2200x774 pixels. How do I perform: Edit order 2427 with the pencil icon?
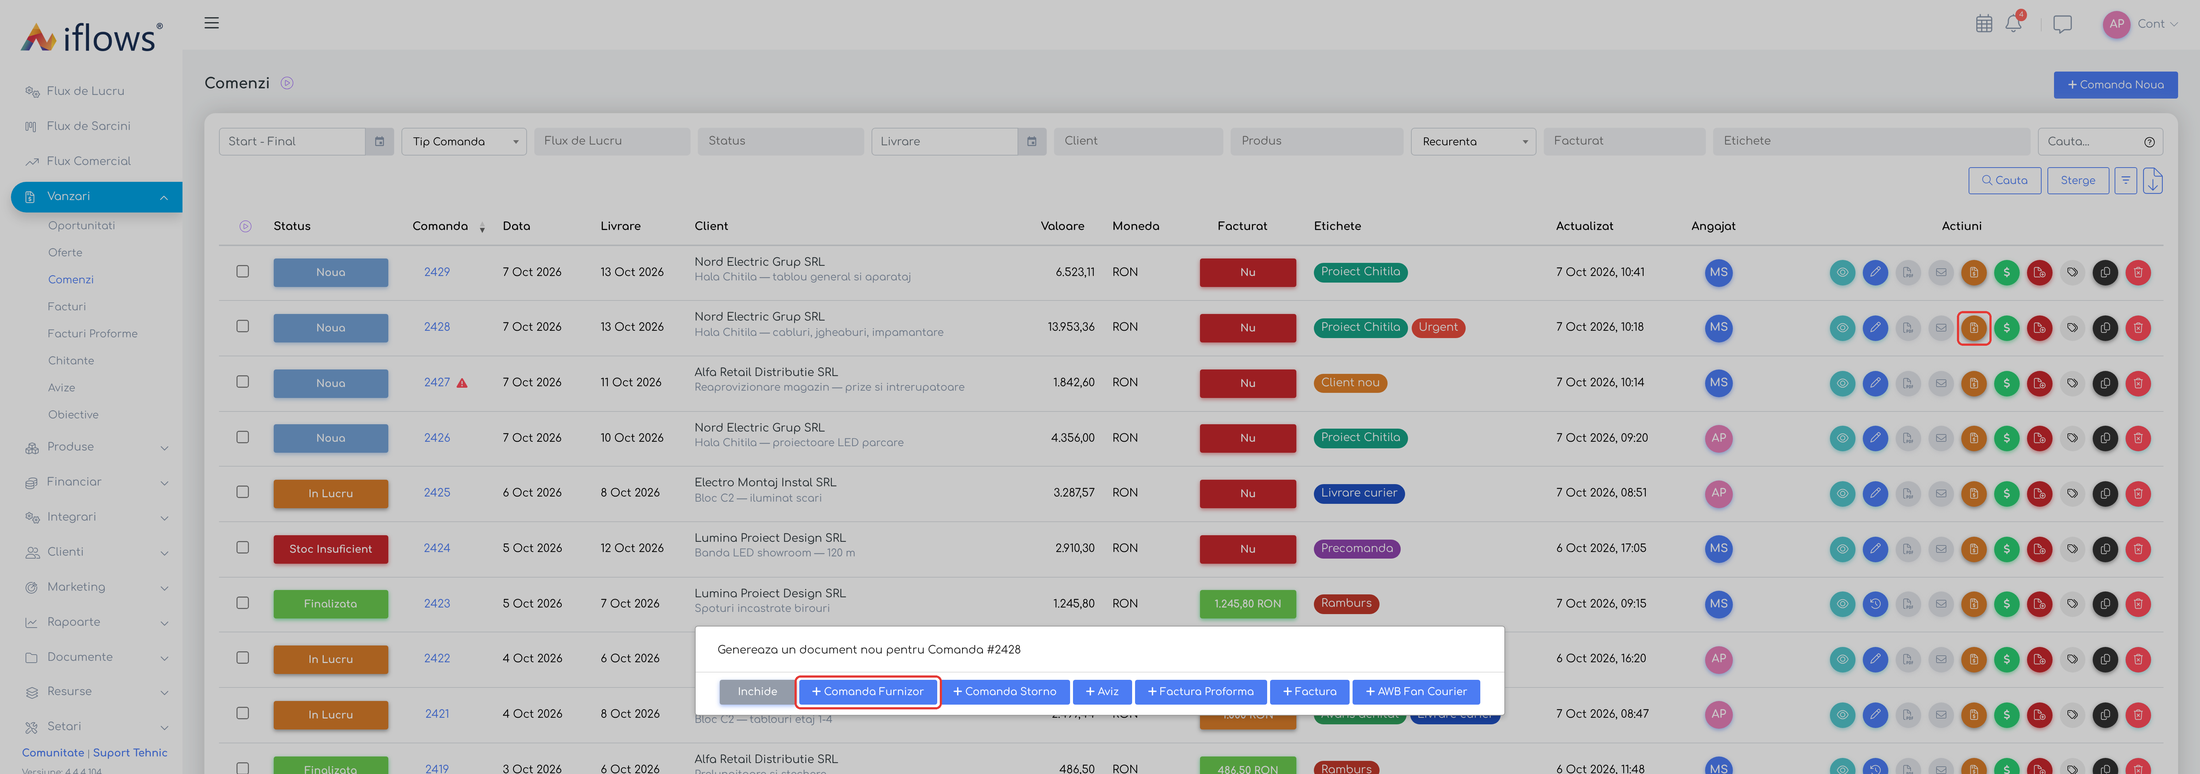tap(1875, 383)
